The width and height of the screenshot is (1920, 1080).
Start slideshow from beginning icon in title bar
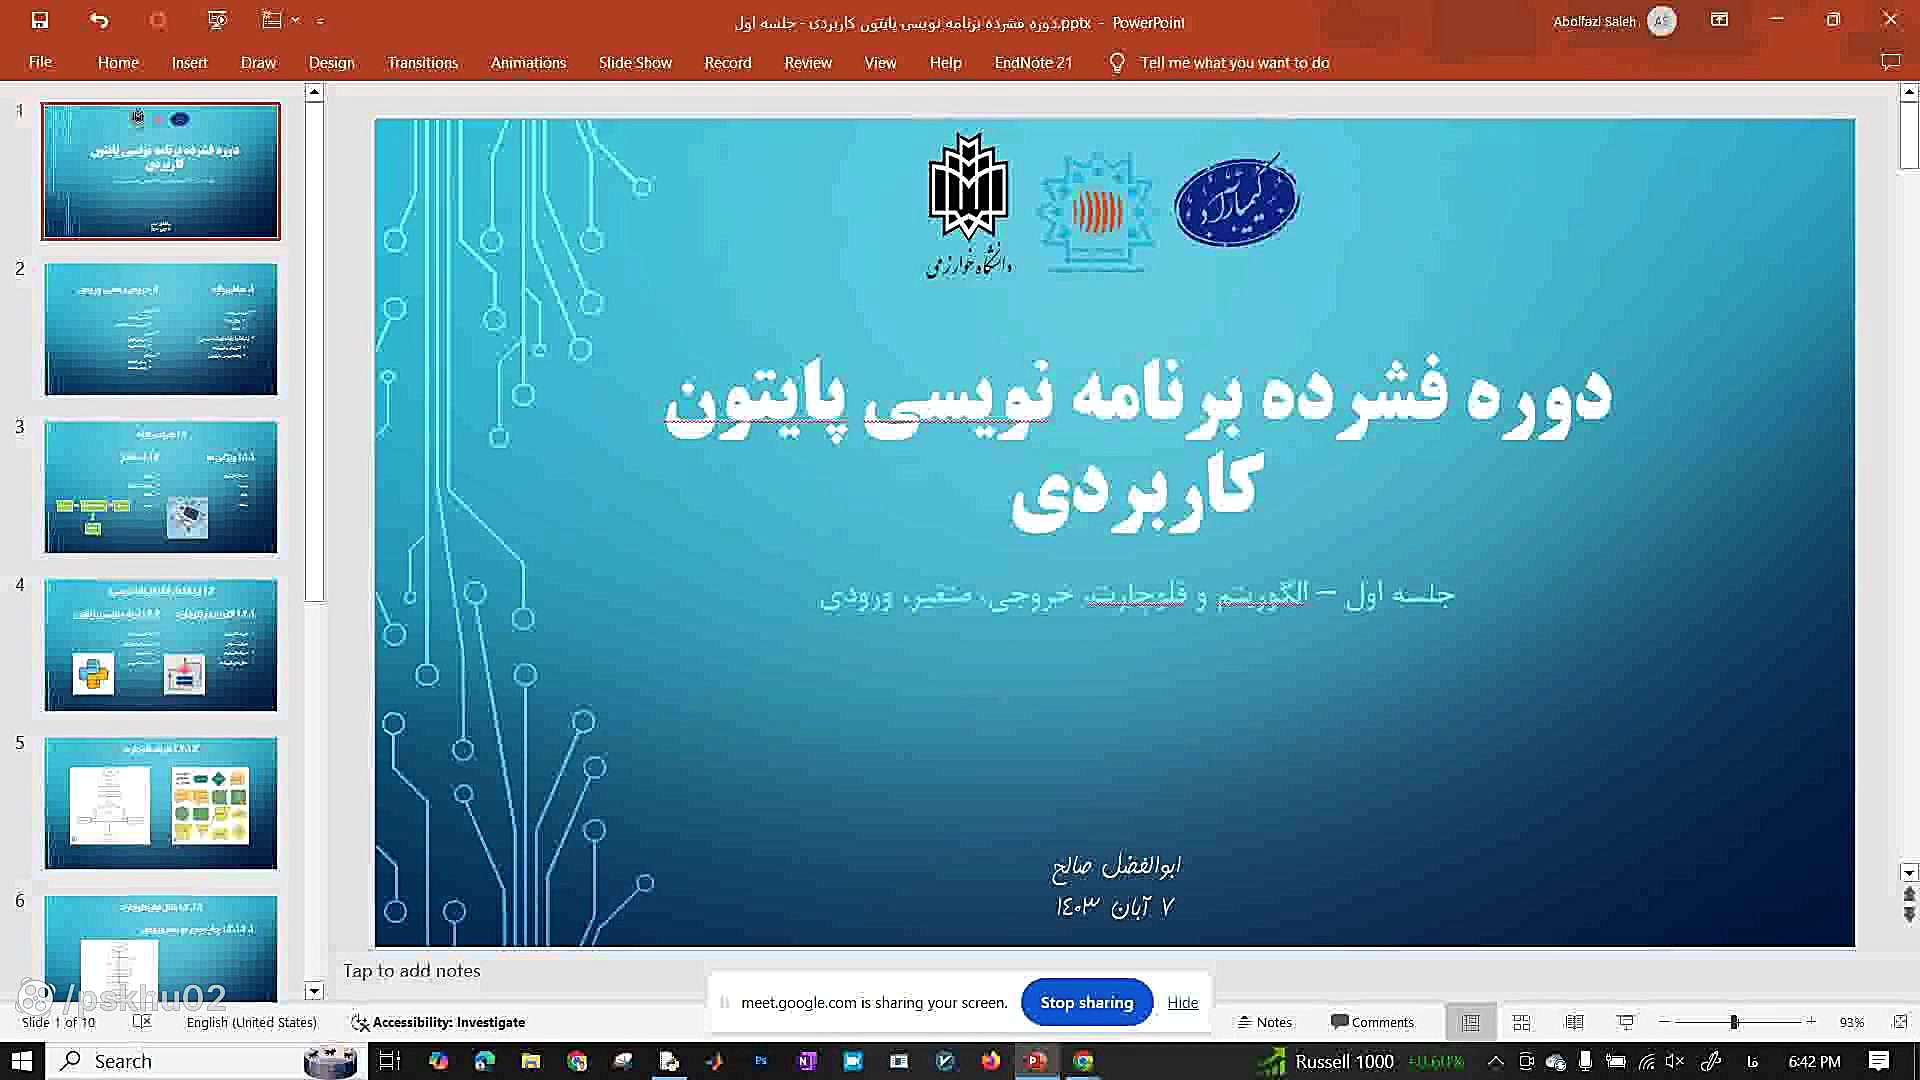point(217,20)
